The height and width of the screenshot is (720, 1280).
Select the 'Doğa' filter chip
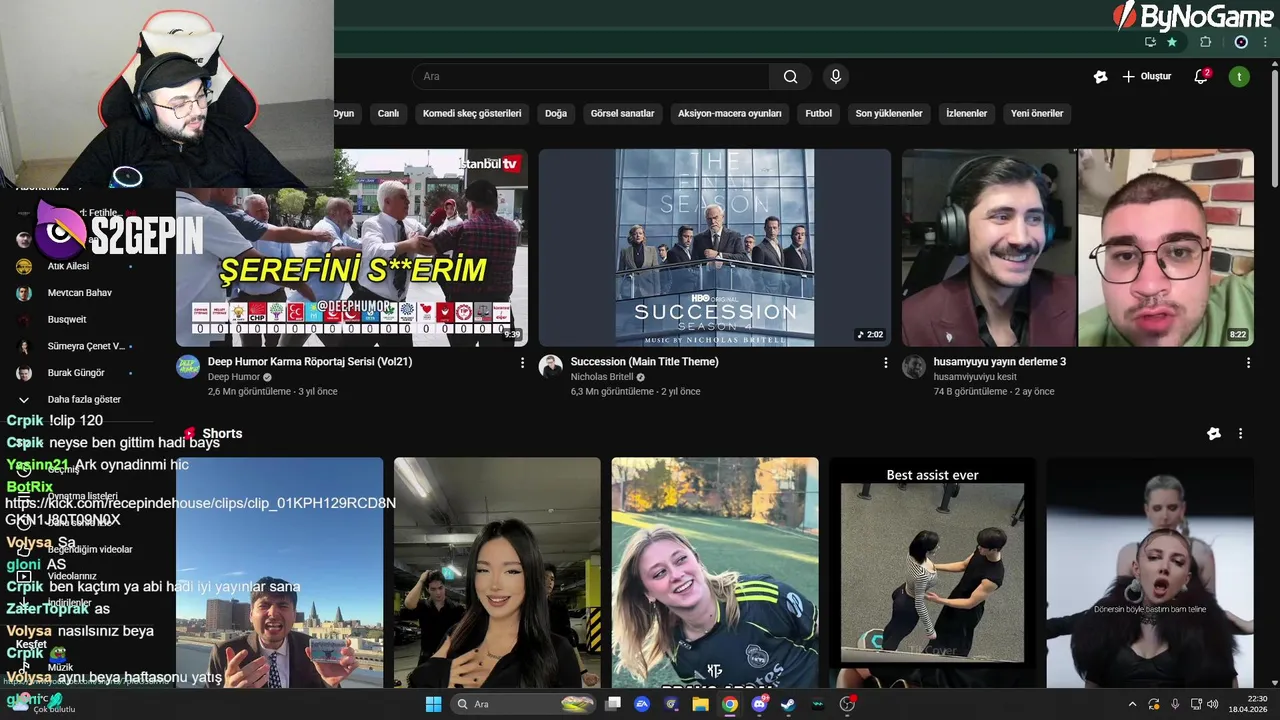[556, 114]
